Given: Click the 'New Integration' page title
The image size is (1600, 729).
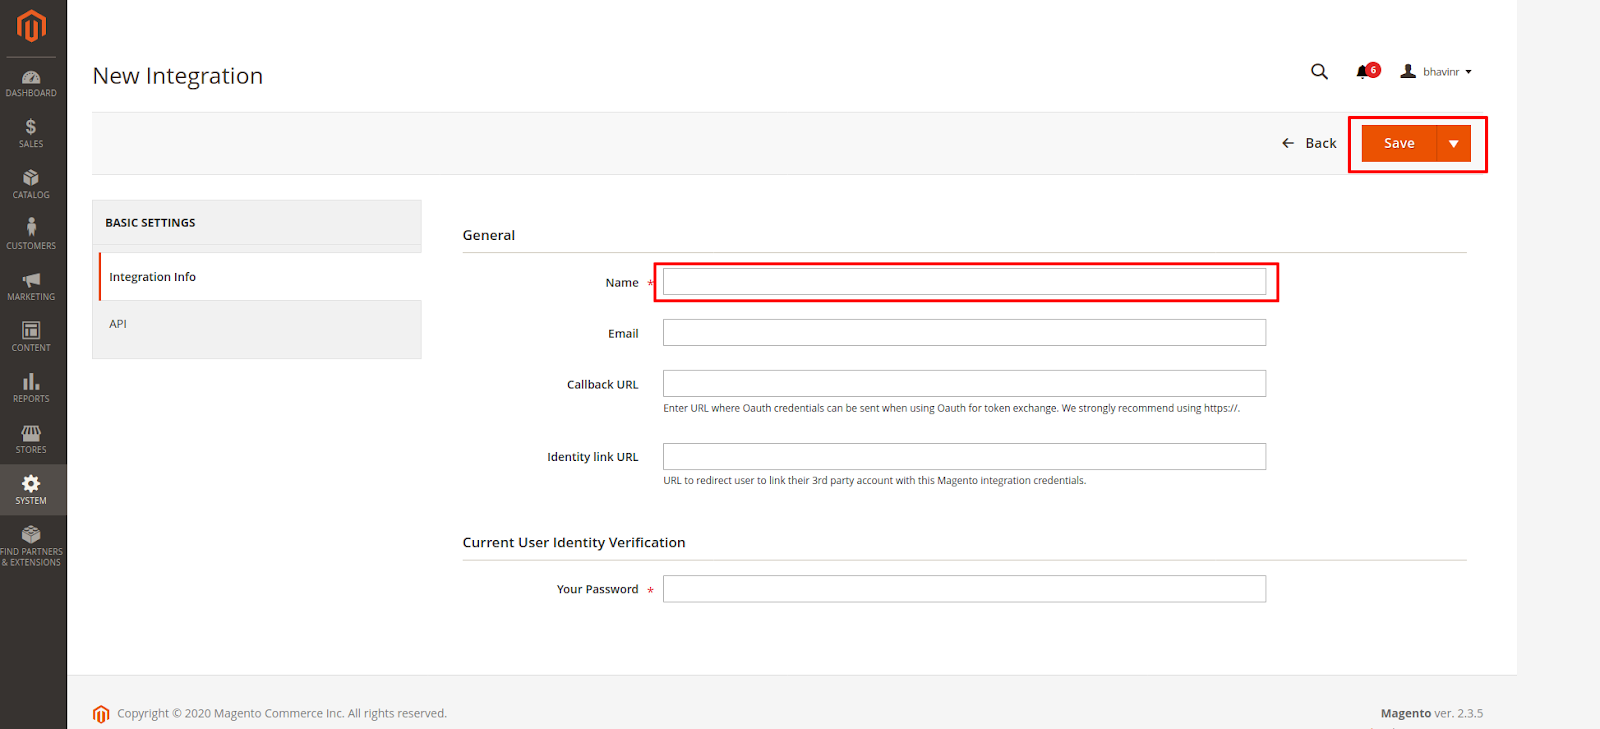Looking at the screenshot, I should tap(178, 76).
